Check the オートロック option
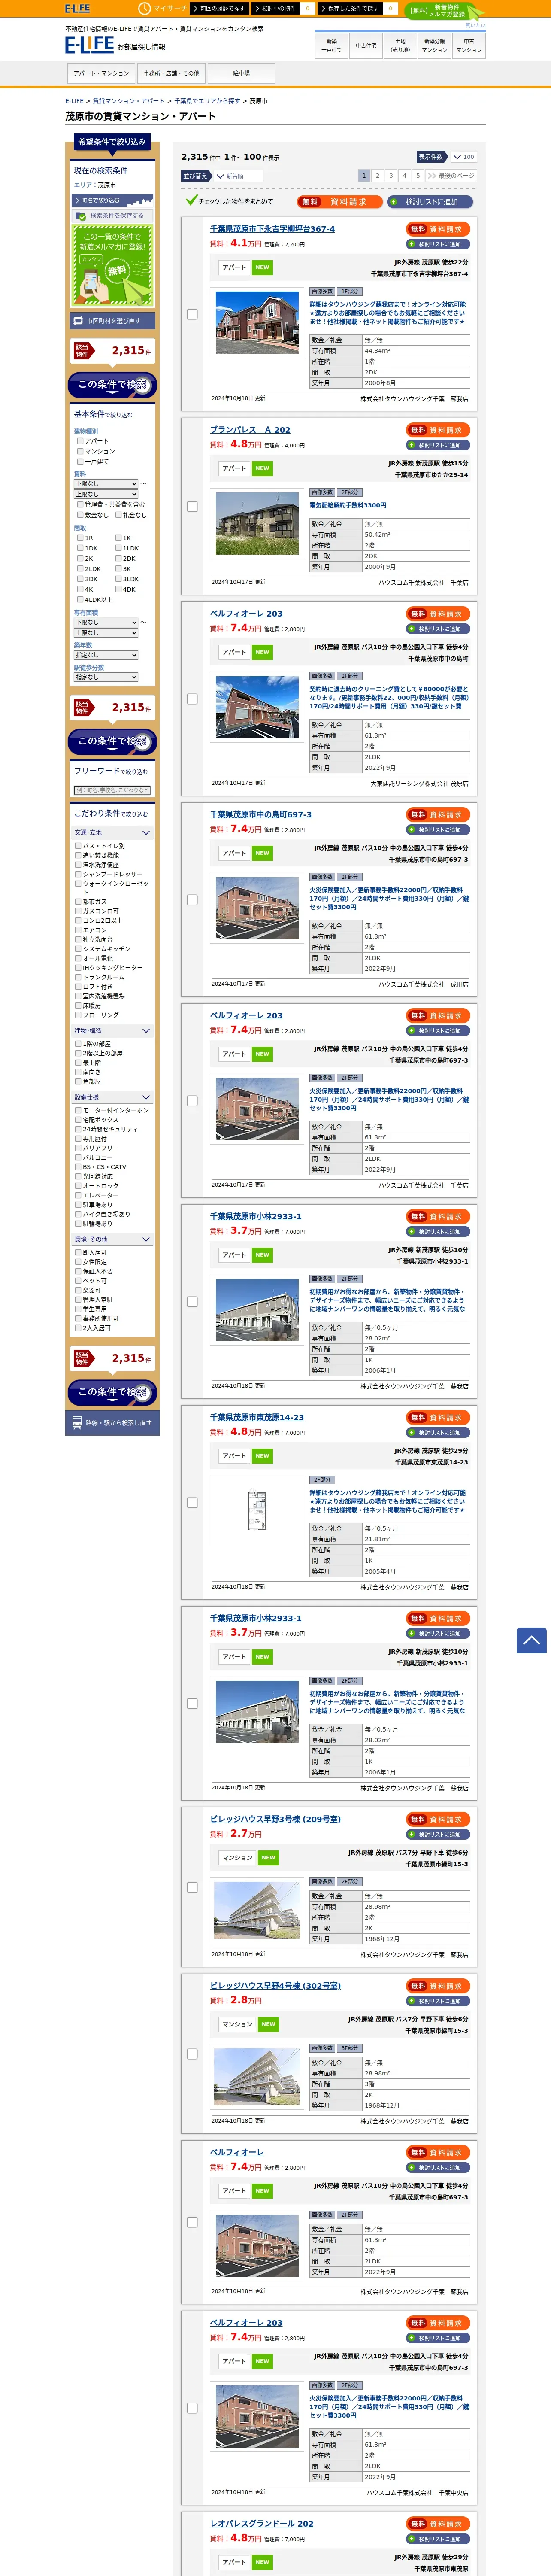The height and width of the screenshot is (2576, 551). pyautogui.click(x=78, y=1186)
